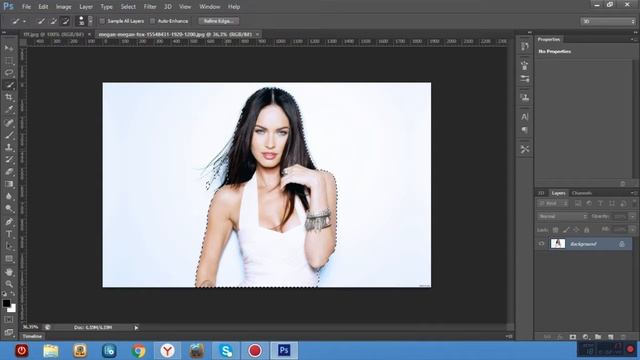Viewport: 640px width, 360px height.
Task: Select the Gradient tool
Action: [x=9, y=184]
